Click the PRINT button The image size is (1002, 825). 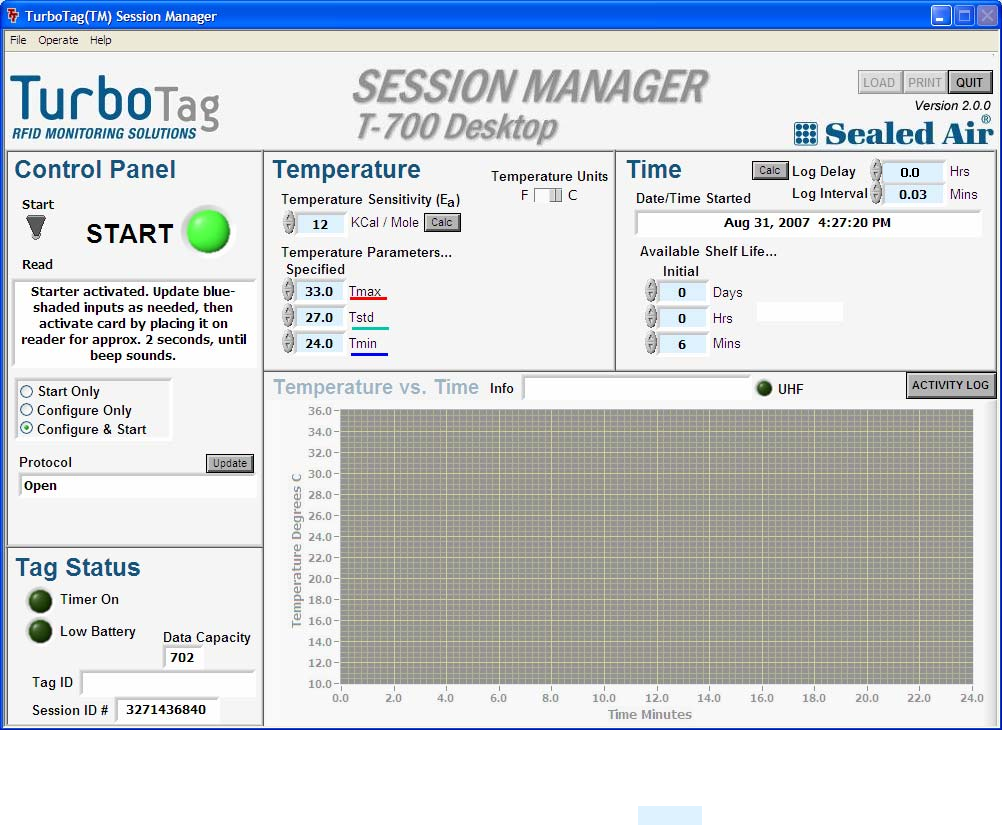[x=925, y=82]
